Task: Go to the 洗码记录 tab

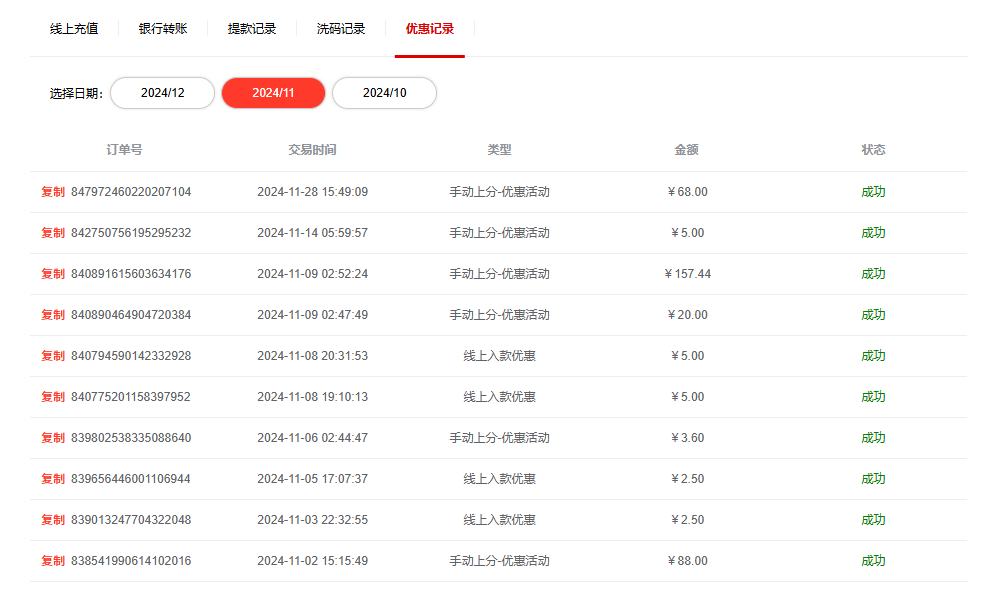Action: 341,29
